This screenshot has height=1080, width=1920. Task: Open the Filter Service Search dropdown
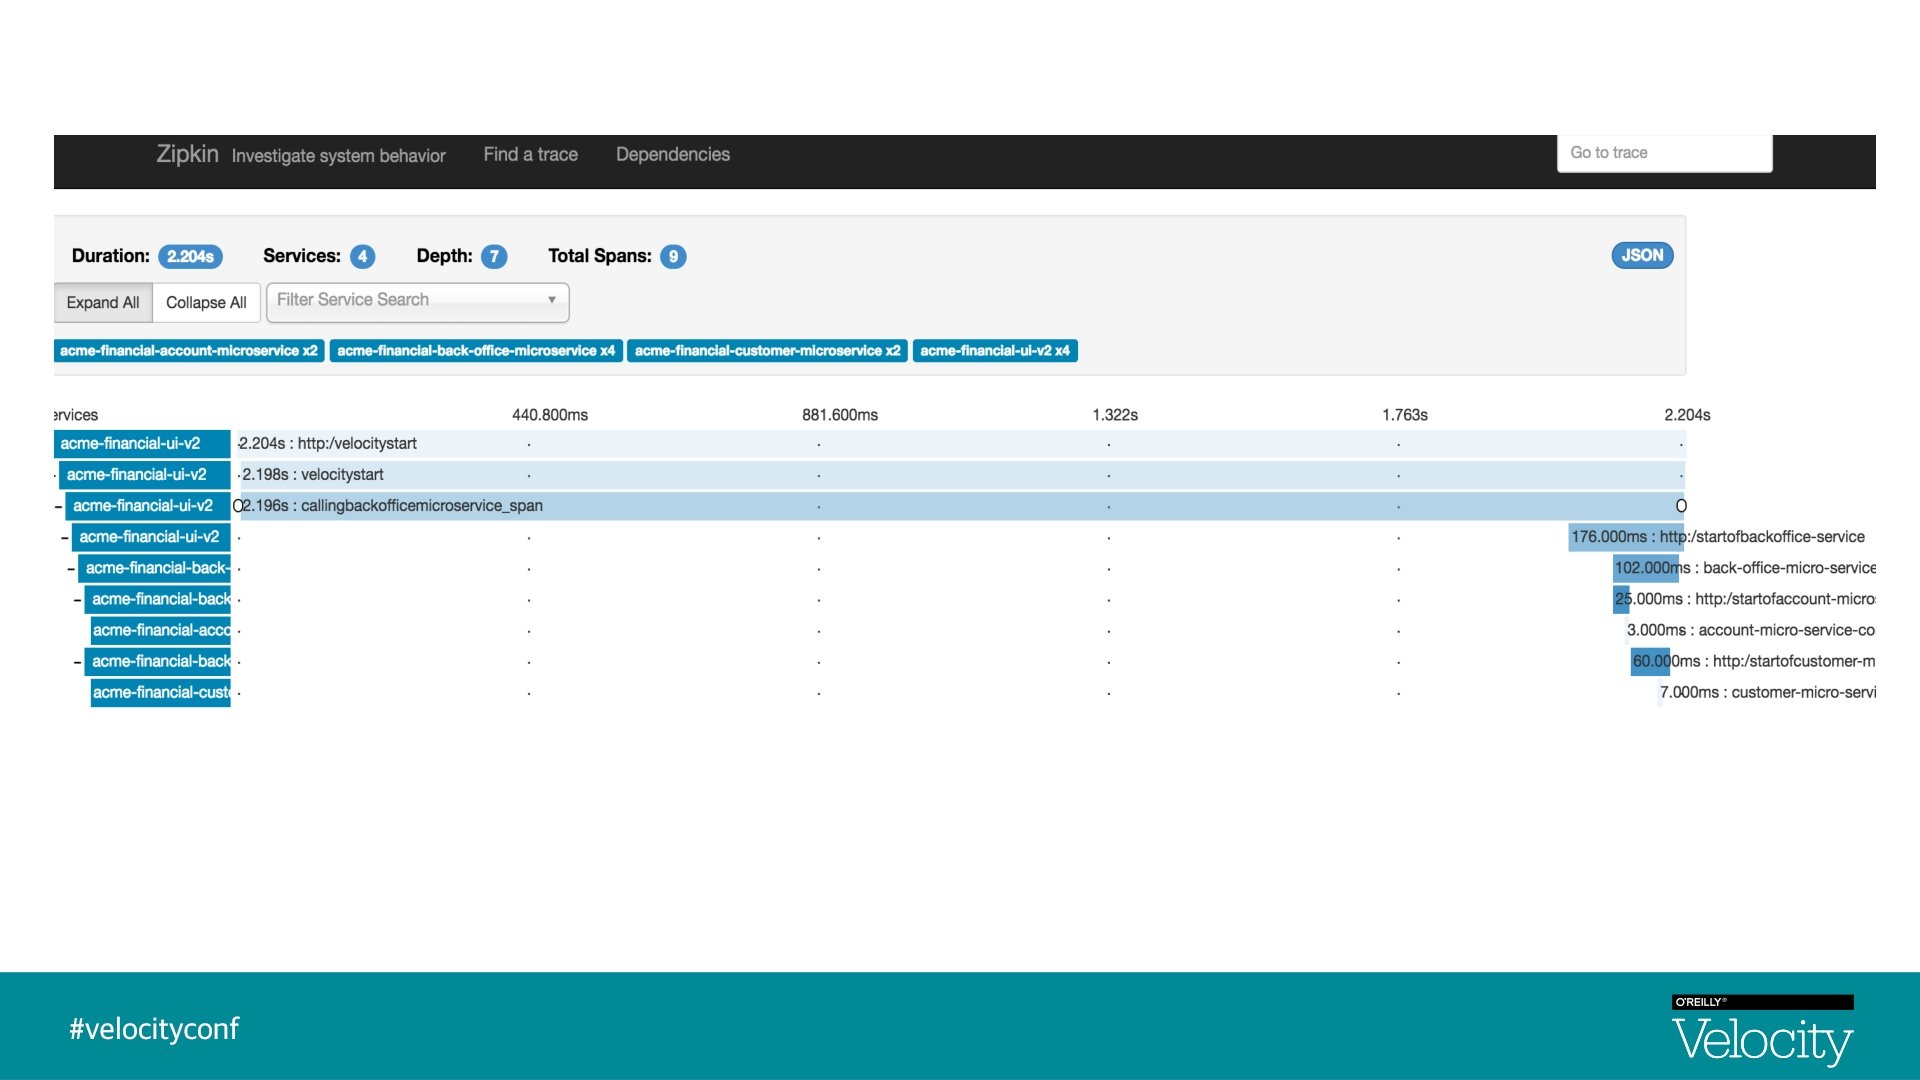[417, 301]
